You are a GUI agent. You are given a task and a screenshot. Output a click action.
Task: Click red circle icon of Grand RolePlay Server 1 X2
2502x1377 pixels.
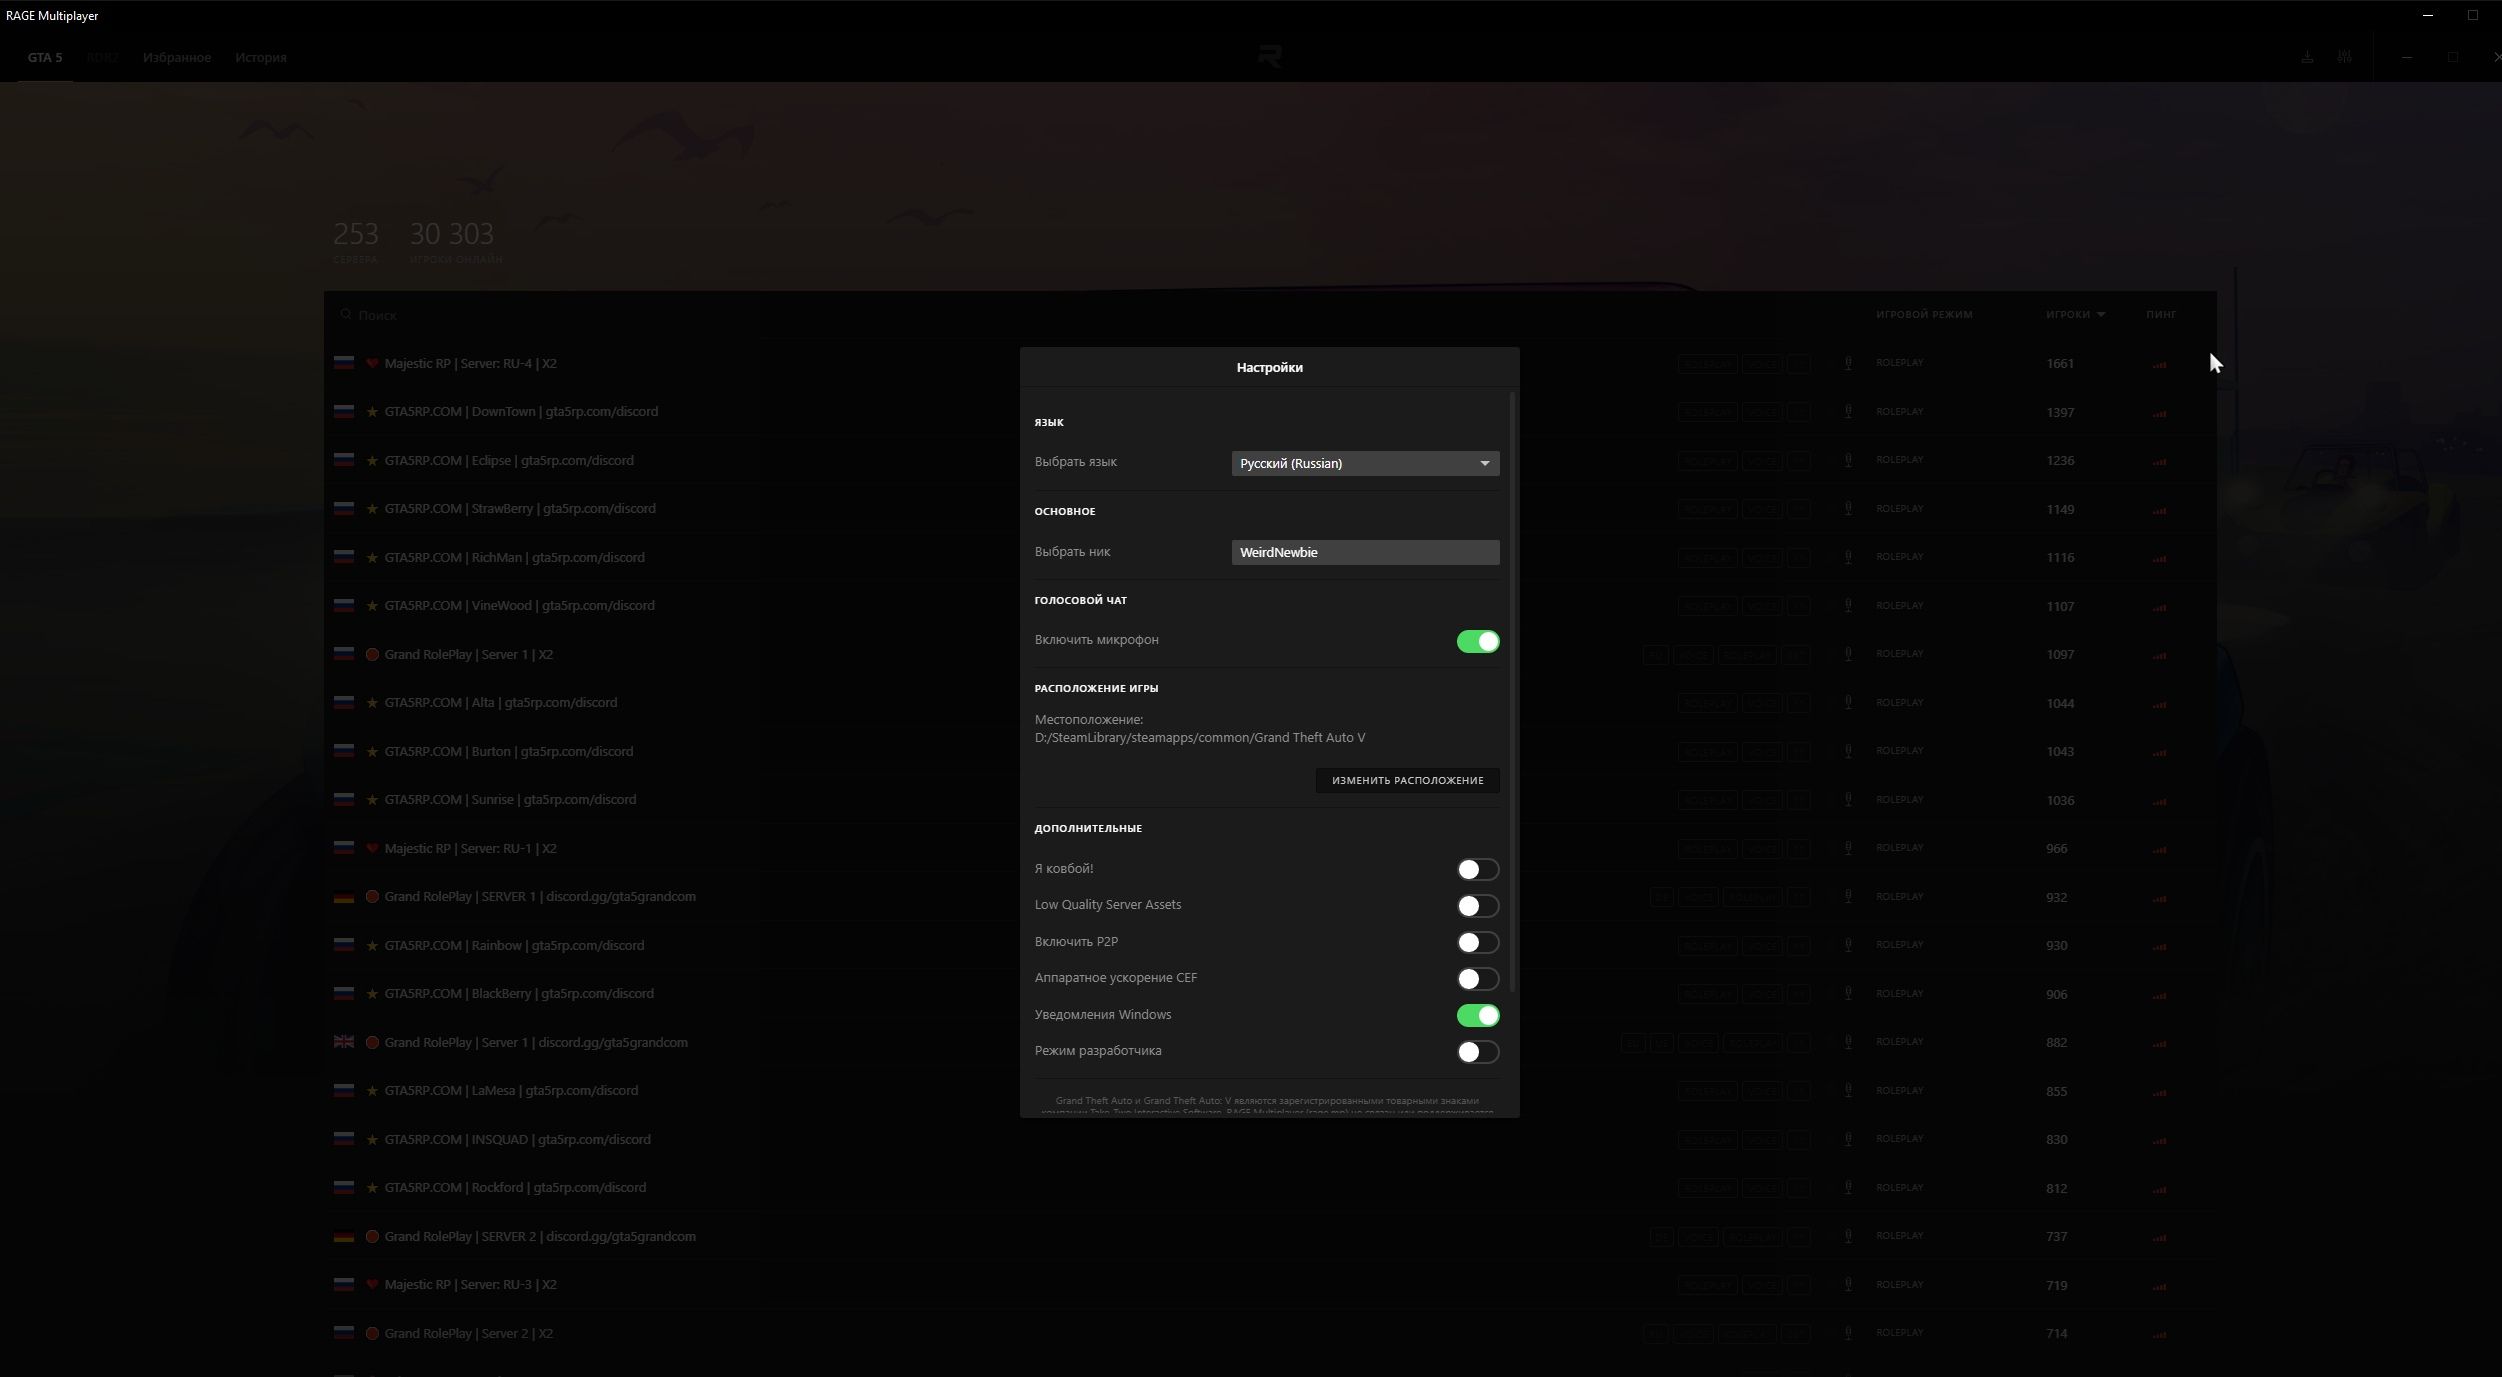pyautogui.click(x=372, y=654)
